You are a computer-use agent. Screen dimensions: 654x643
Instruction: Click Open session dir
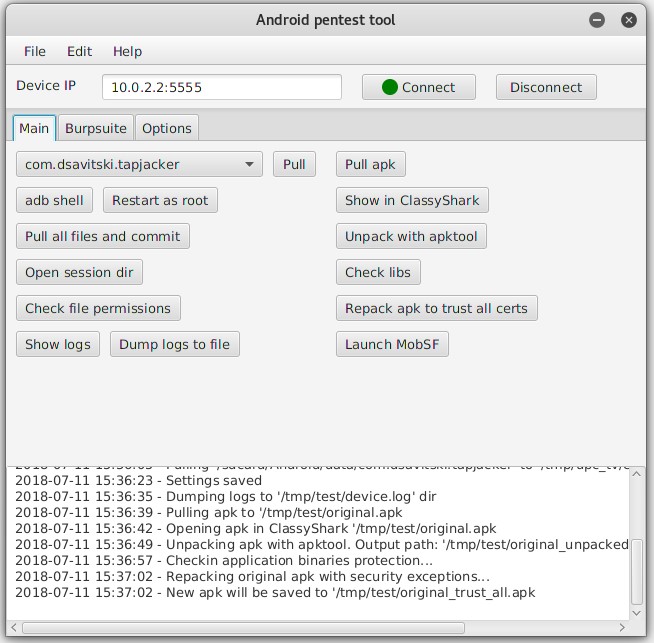click(79, 272)
